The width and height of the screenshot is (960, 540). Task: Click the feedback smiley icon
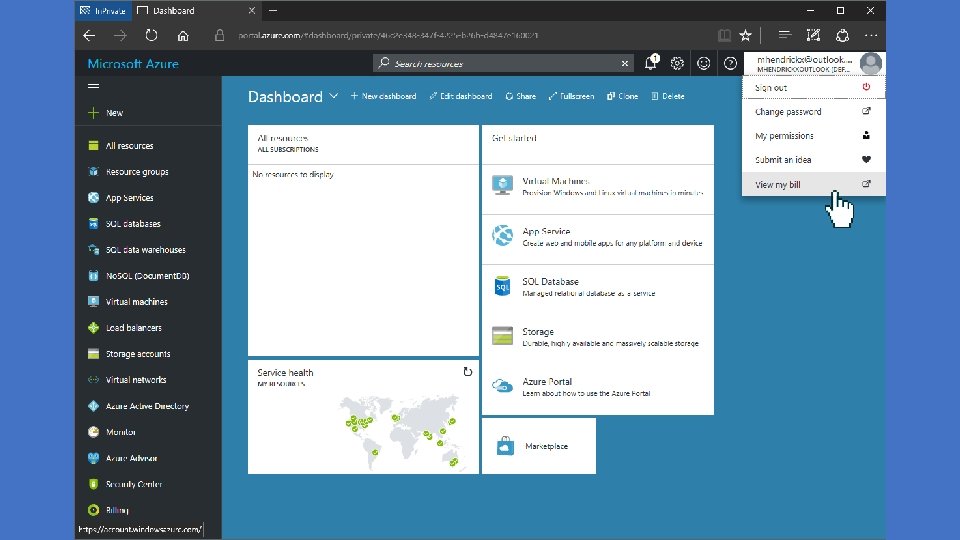click(703, 63)
